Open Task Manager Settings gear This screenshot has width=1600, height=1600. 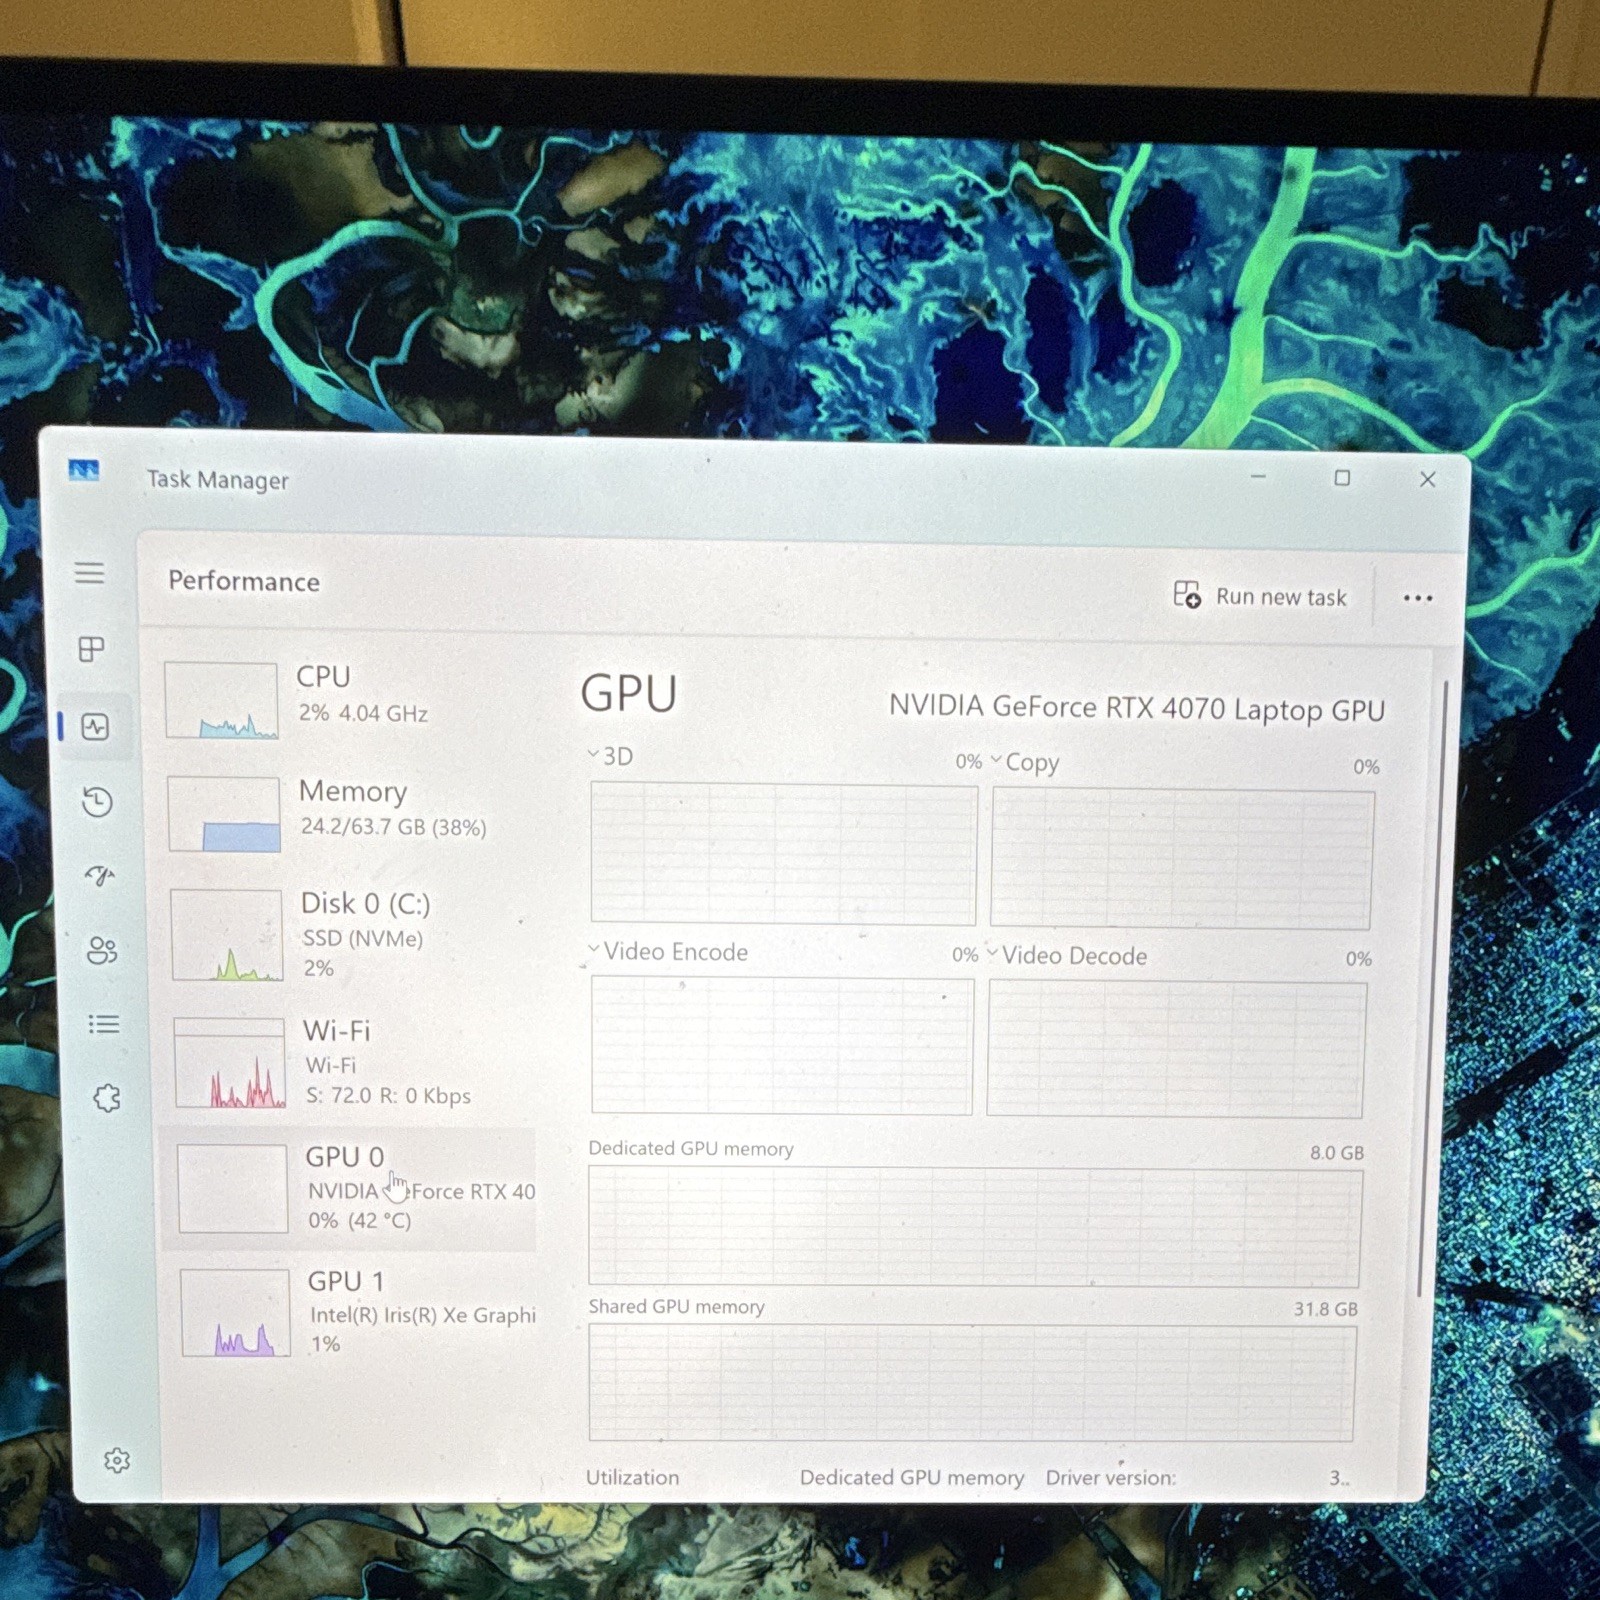[117, 1461]
